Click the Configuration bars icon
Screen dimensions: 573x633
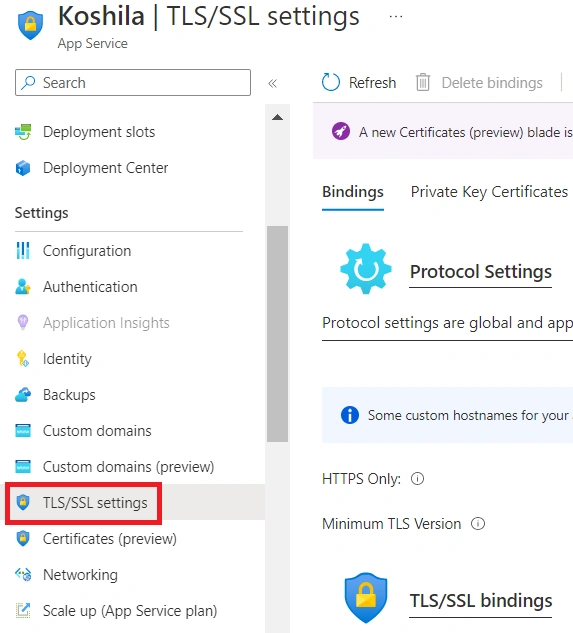tap(23, 250)
